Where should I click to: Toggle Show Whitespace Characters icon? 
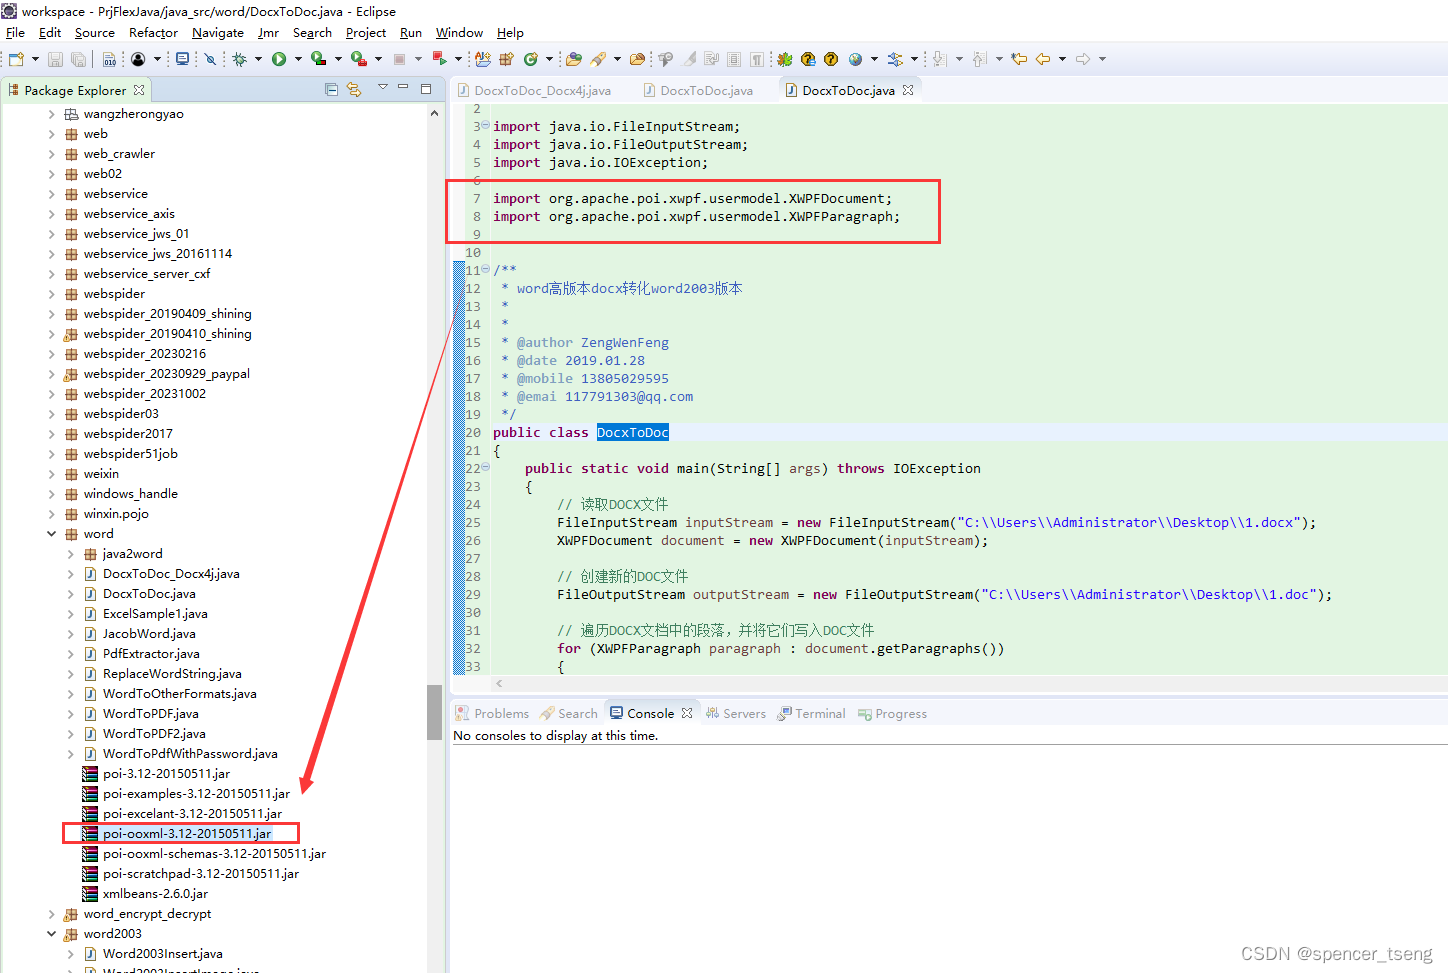(x=756, y=59)
